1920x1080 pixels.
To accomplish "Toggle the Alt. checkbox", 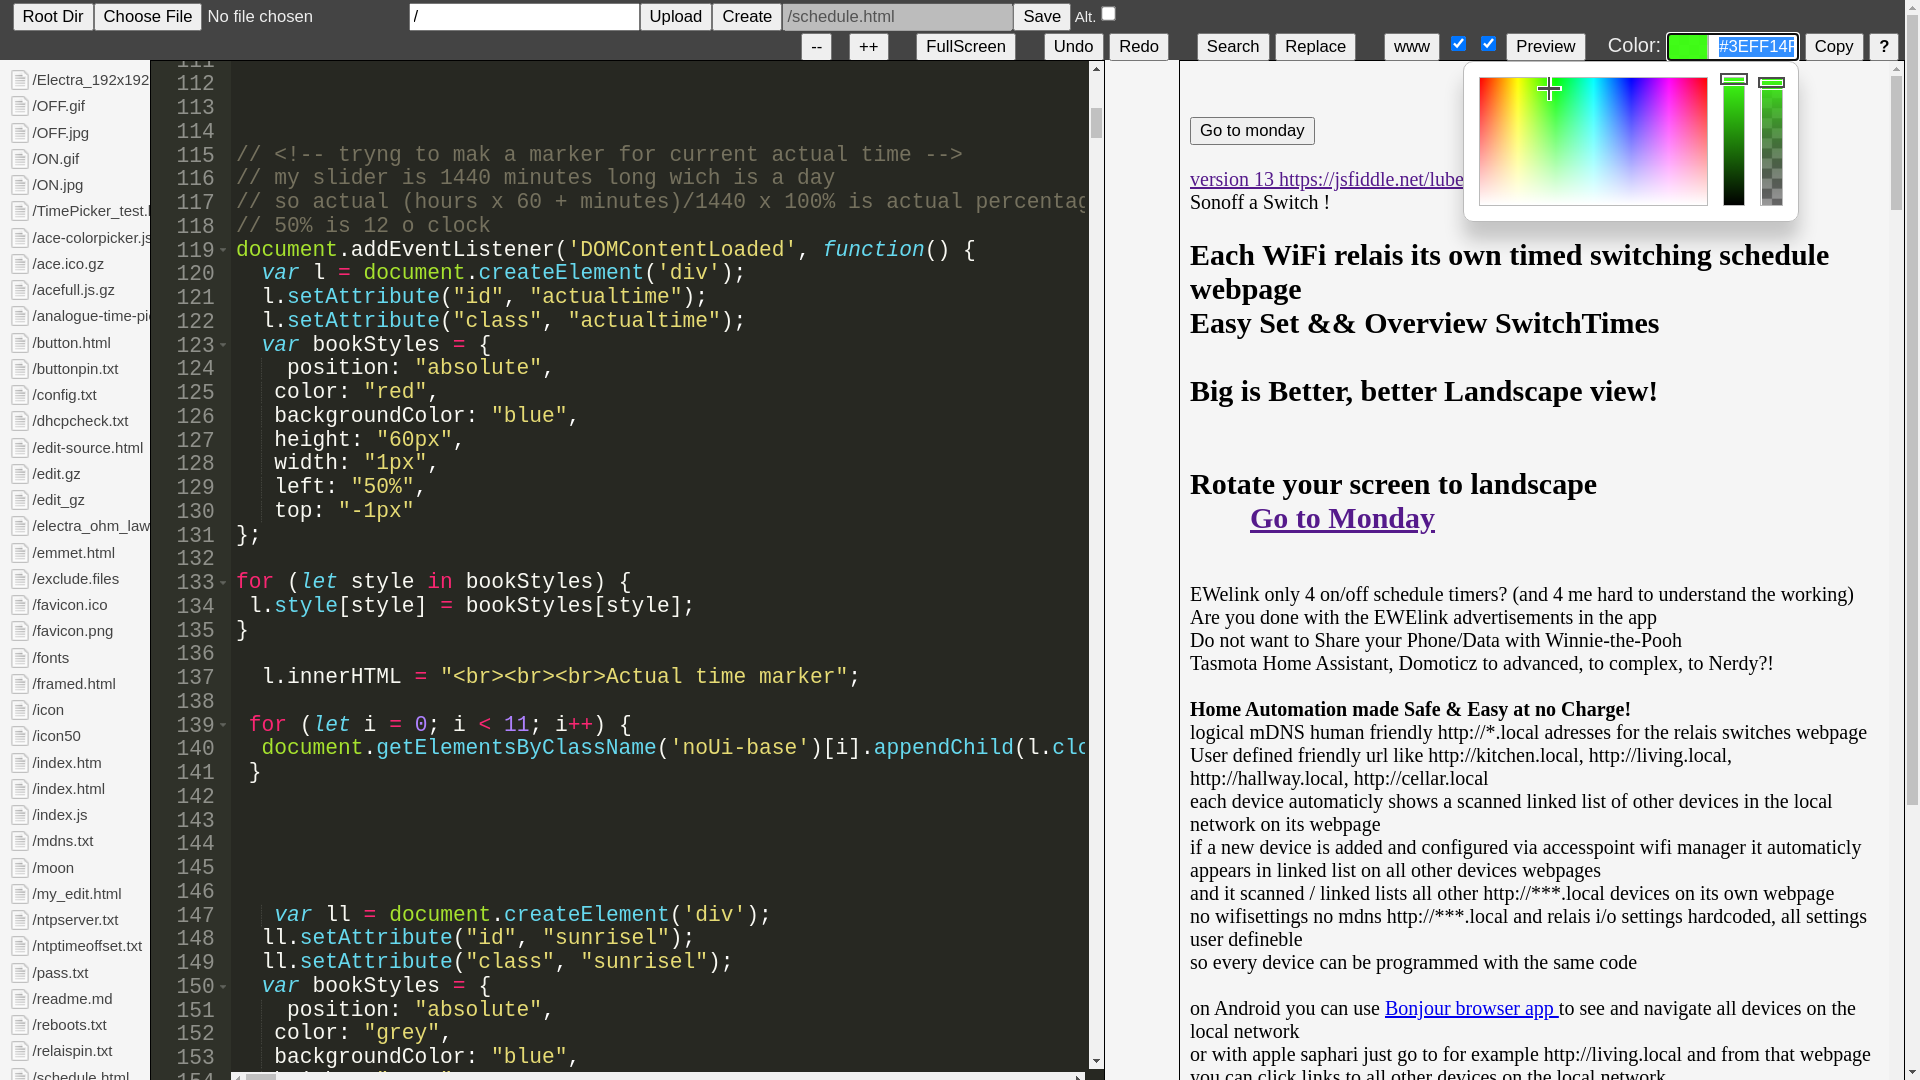I will click(x=1108, y=14).
